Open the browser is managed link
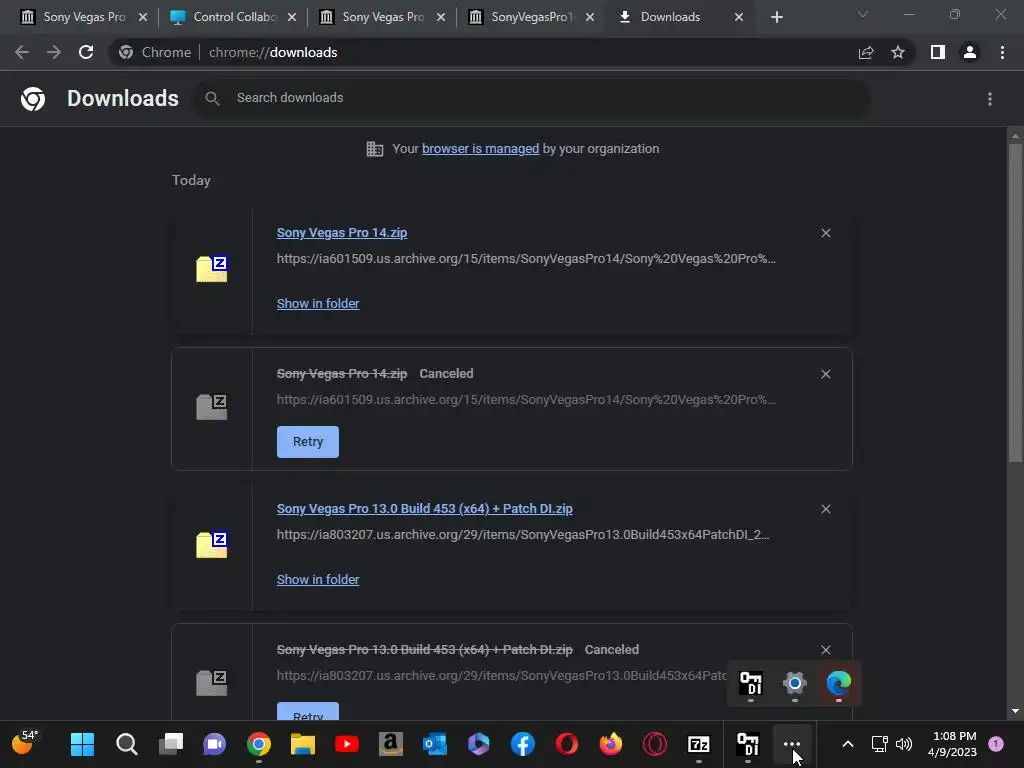The height and width of the screenshot is (768, 1024). [x=481, y=149]
